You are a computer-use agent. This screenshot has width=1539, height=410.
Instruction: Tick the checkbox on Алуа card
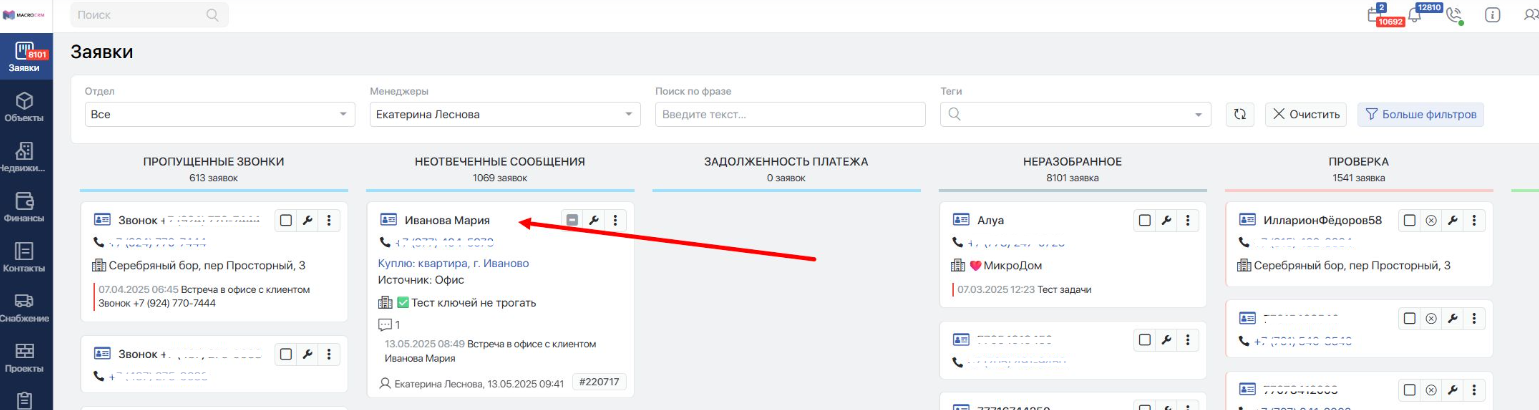coord(1144,220)
